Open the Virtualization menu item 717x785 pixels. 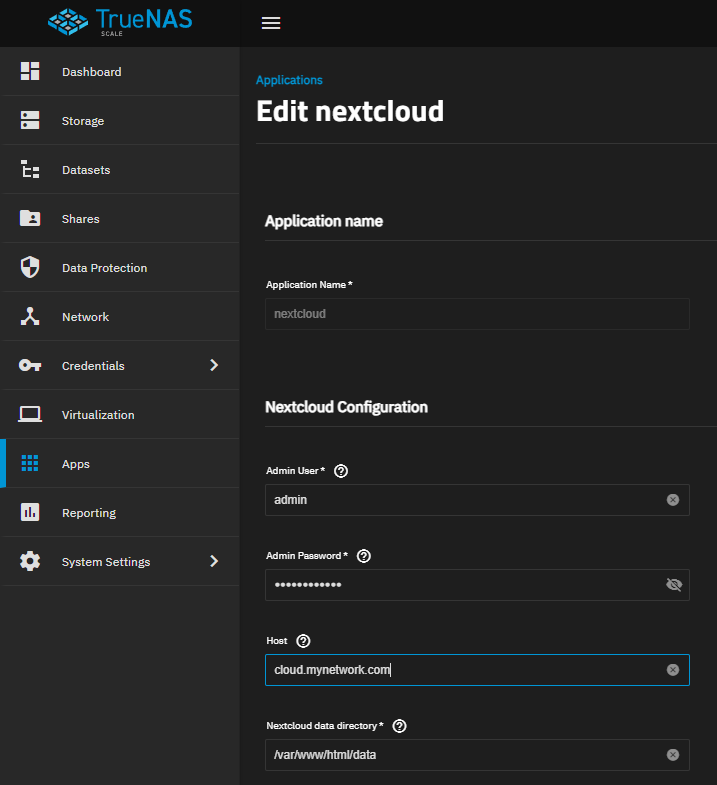tap(120, 415)
